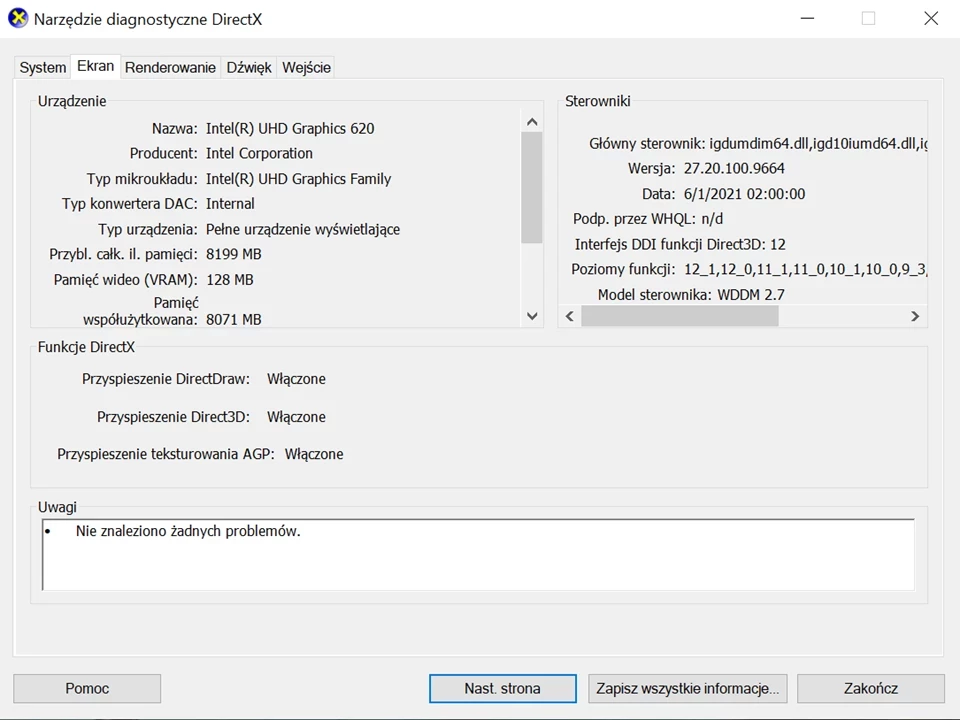Open the Dźwięk tab
This screenshot has height=720, width=960.
click(249, 67)
